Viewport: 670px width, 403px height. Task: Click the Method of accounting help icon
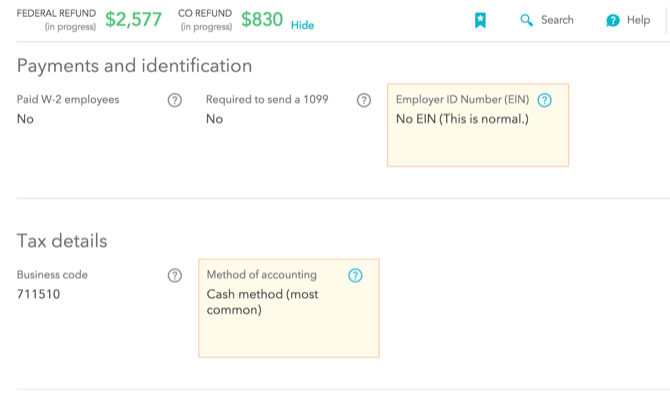[355, 275]
